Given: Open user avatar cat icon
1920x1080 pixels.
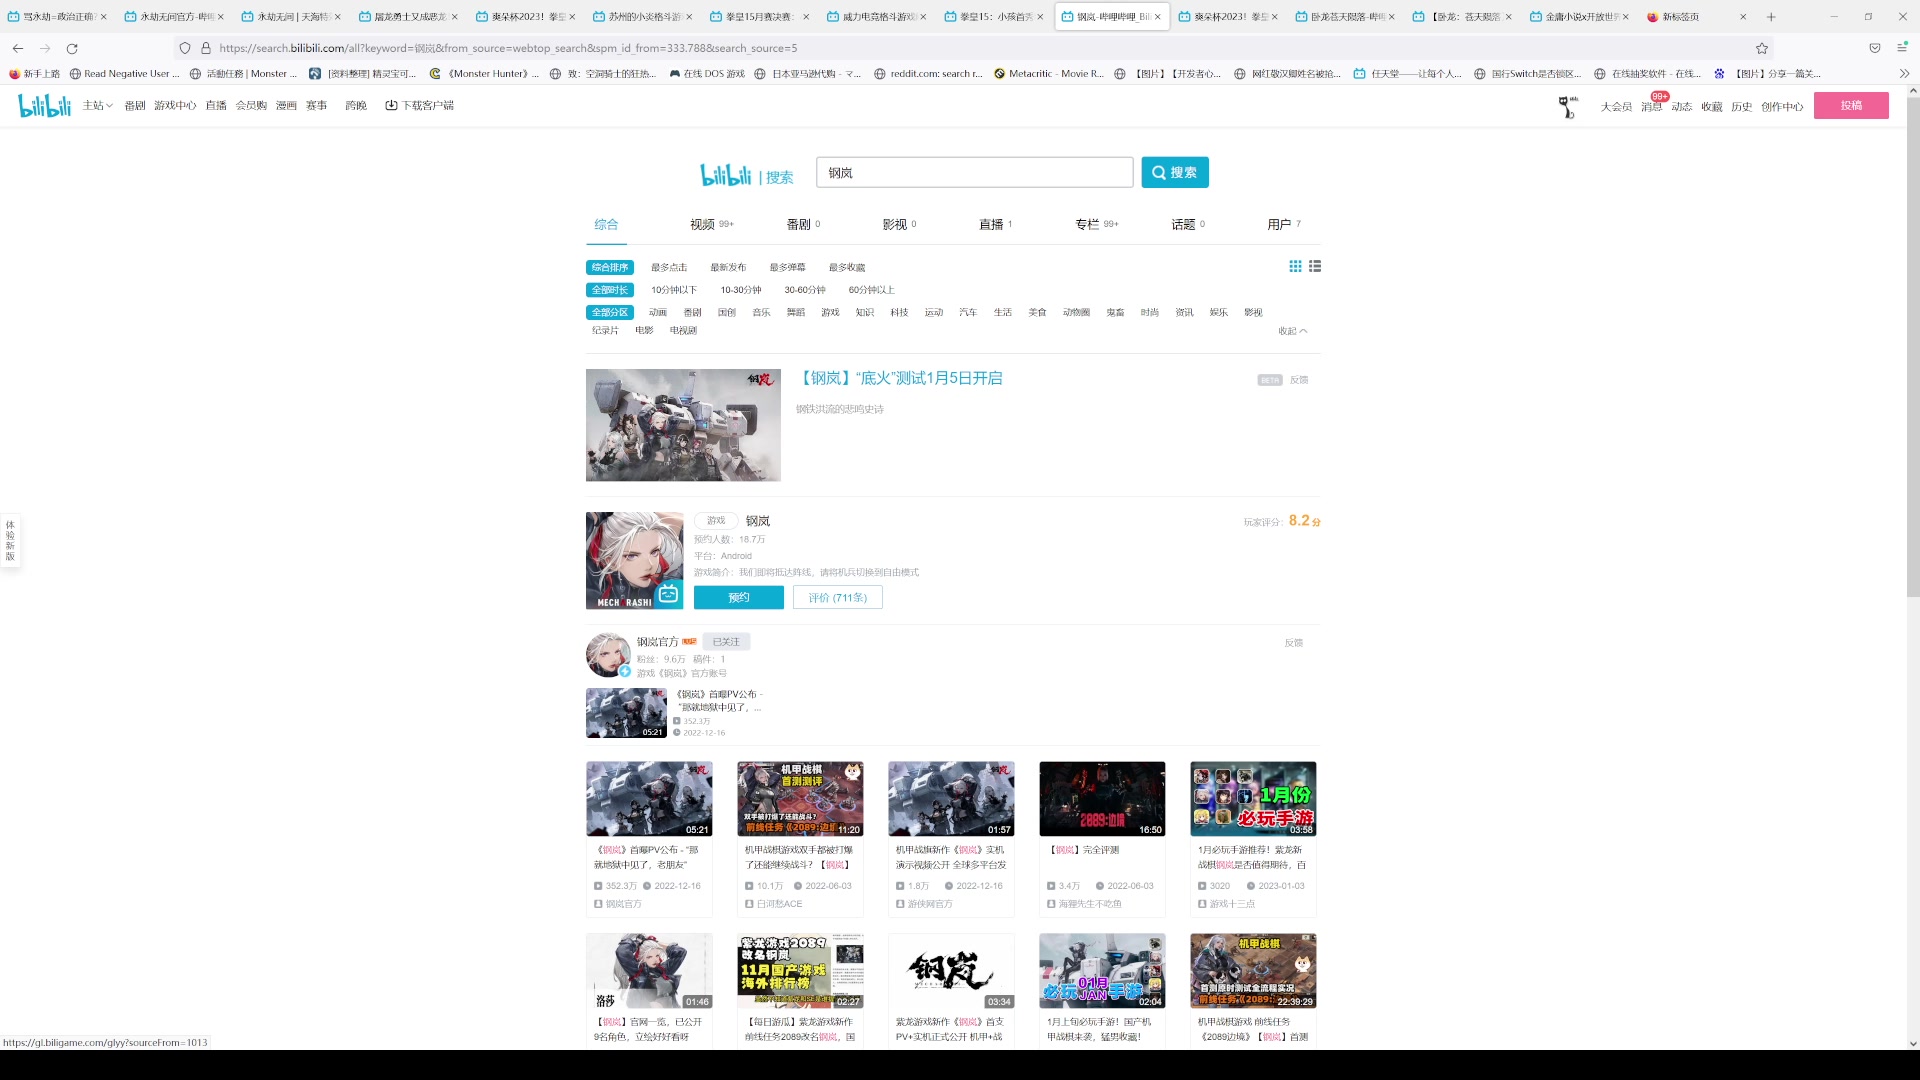Looking at the screenshot, I should point(1567,106).
